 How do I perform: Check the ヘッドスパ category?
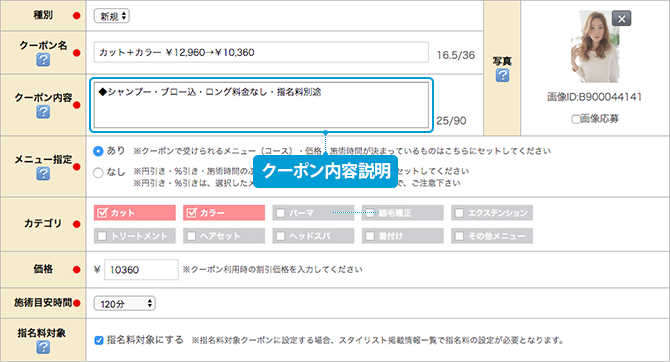click(x=313, y=236)
